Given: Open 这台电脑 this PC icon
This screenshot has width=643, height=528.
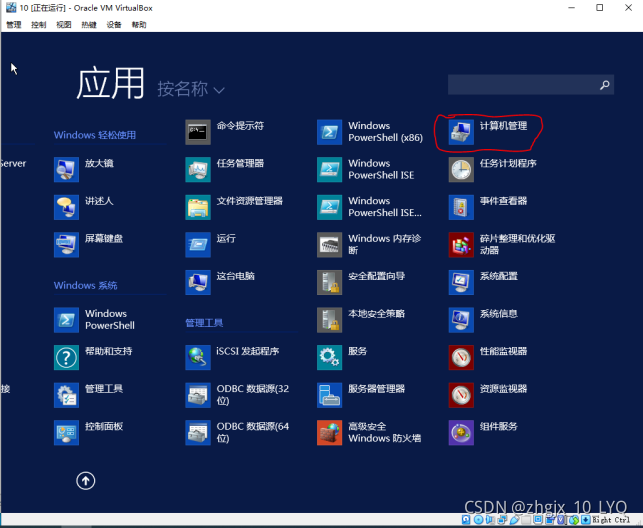Looking at the screenshot, I should [198, 282].
